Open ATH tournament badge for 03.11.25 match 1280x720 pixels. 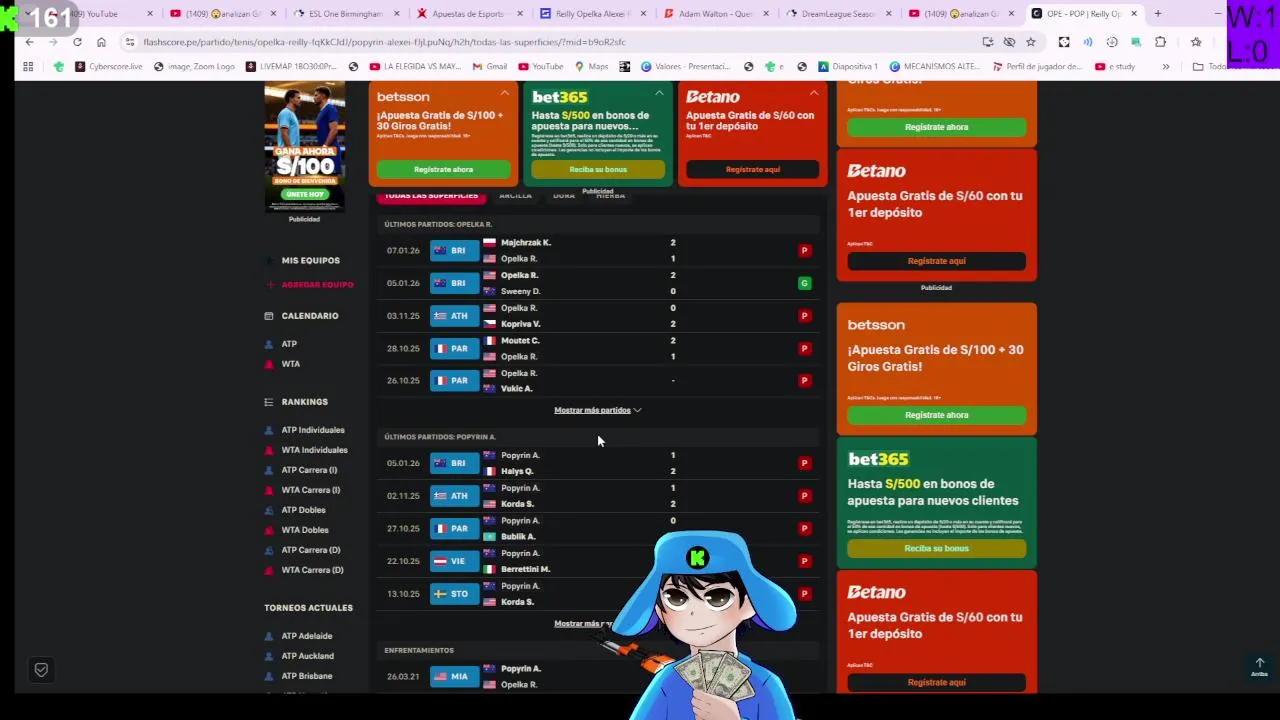(x=455, y=316)
